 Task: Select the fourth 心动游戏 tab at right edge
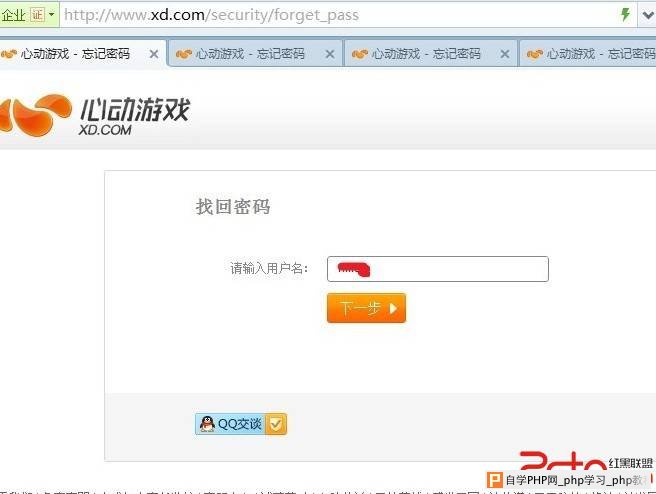588,54
